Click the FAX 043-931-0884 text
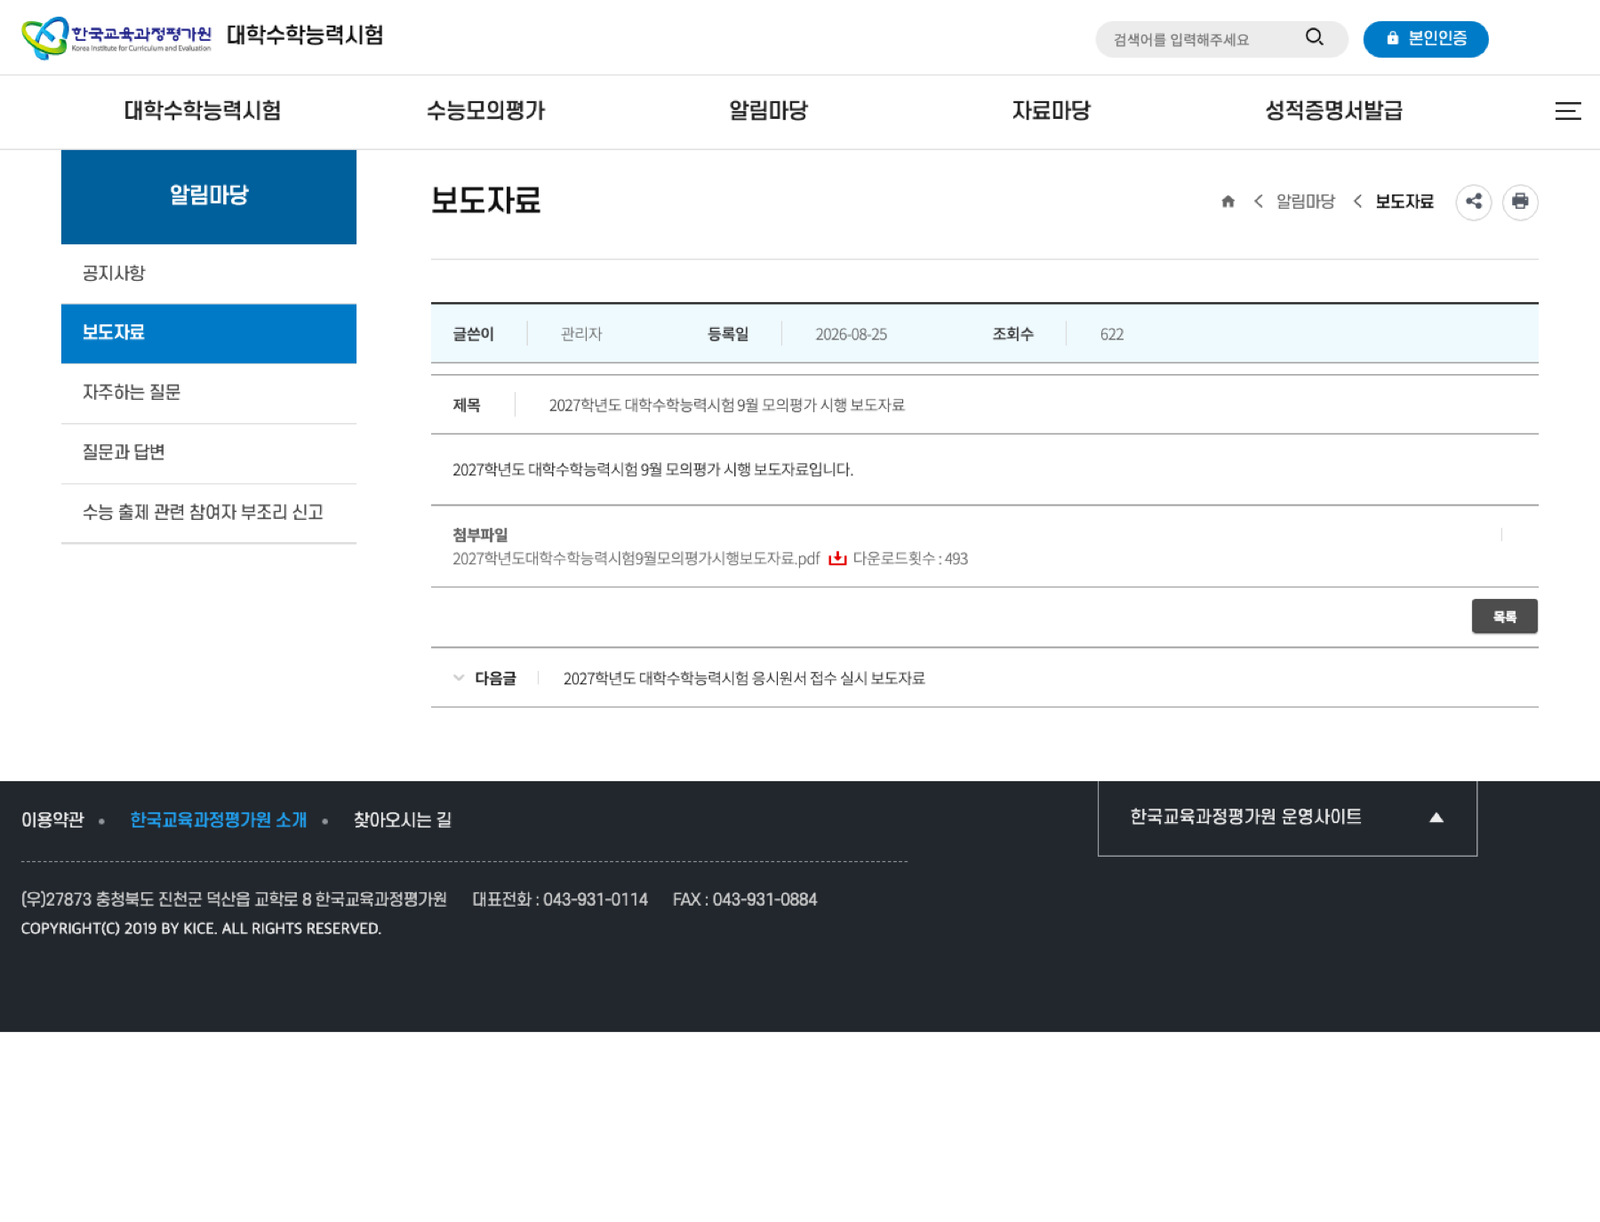The height and width of the screenshot is (1222, 1600). [x=745, y=900]
